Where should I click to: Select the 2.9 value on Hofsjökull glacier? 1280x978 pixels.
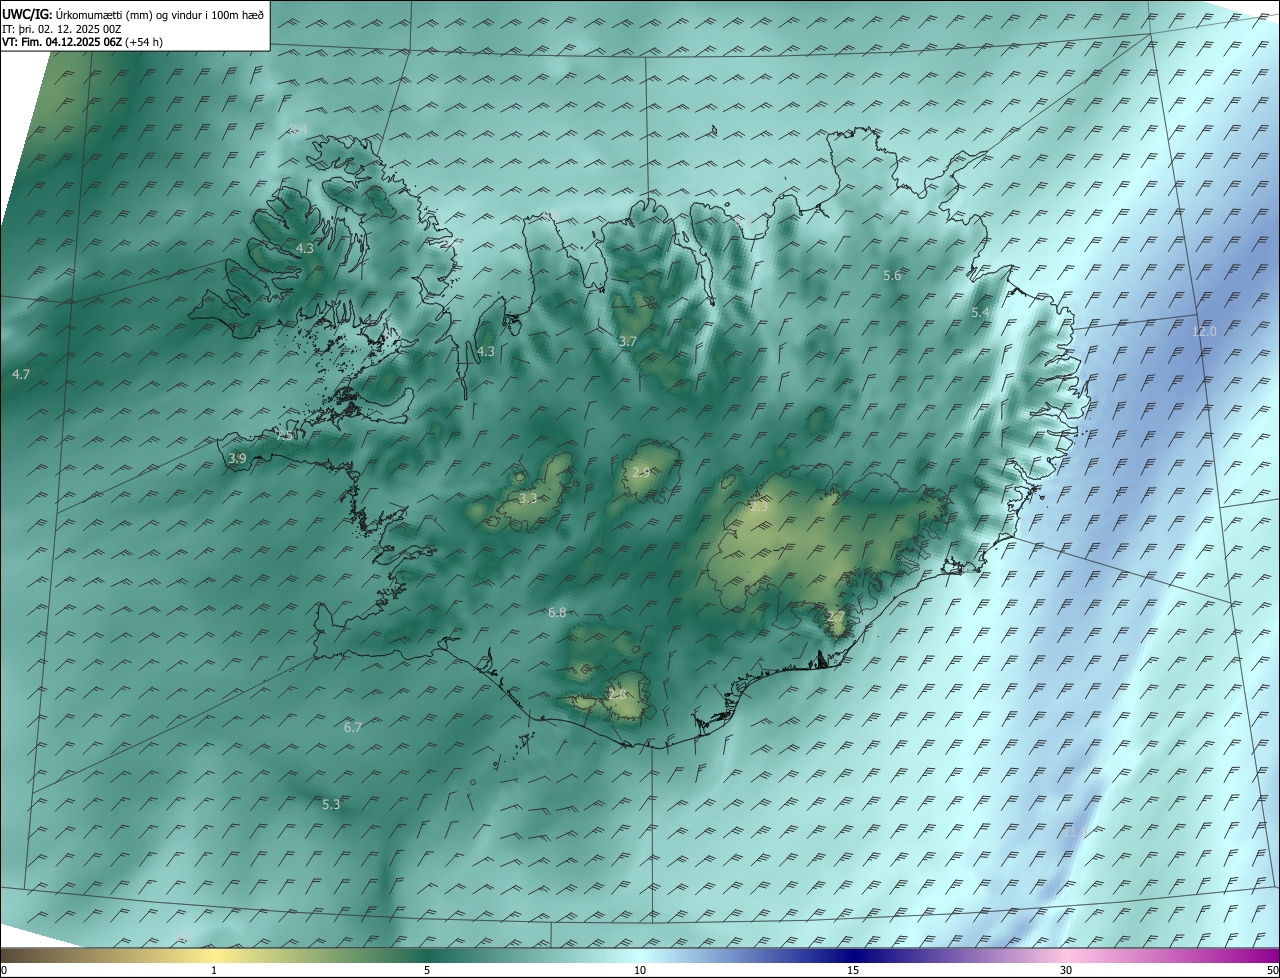(x=642, y=472)
